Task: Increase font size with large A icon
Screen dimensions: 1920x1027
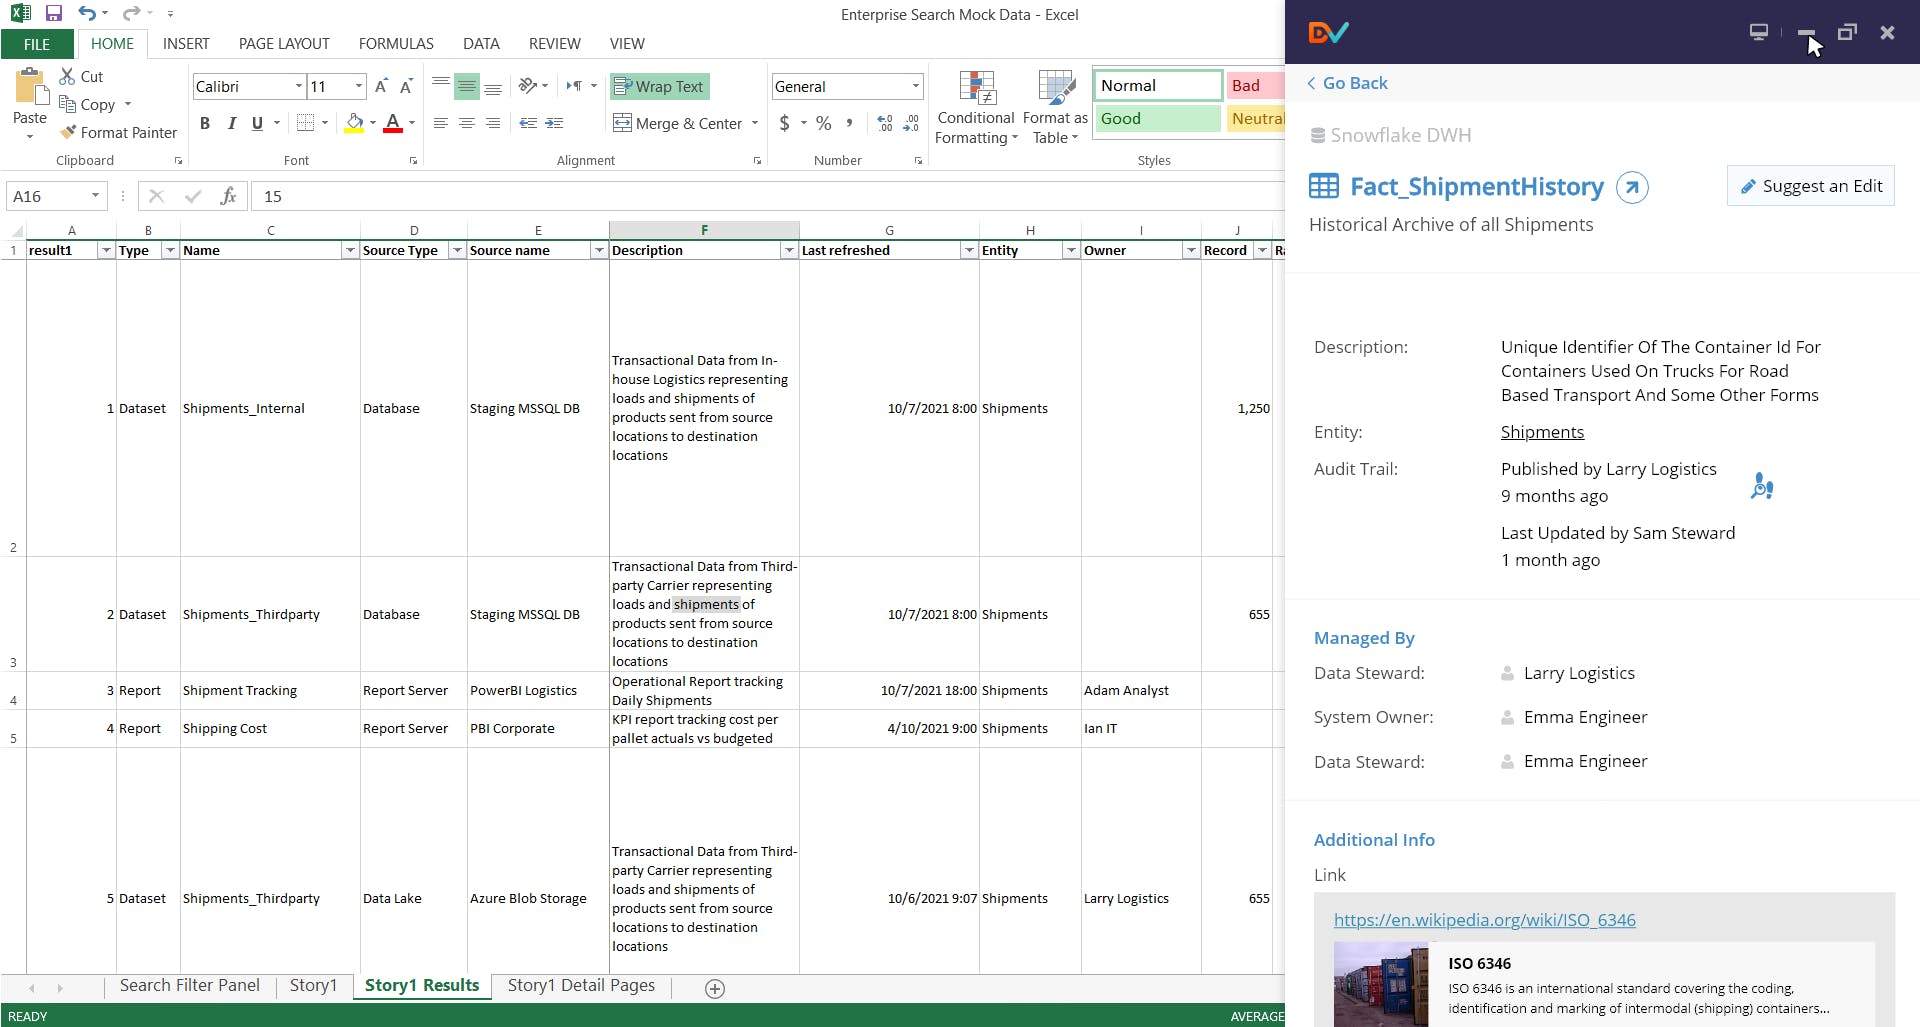Action: 381,87
